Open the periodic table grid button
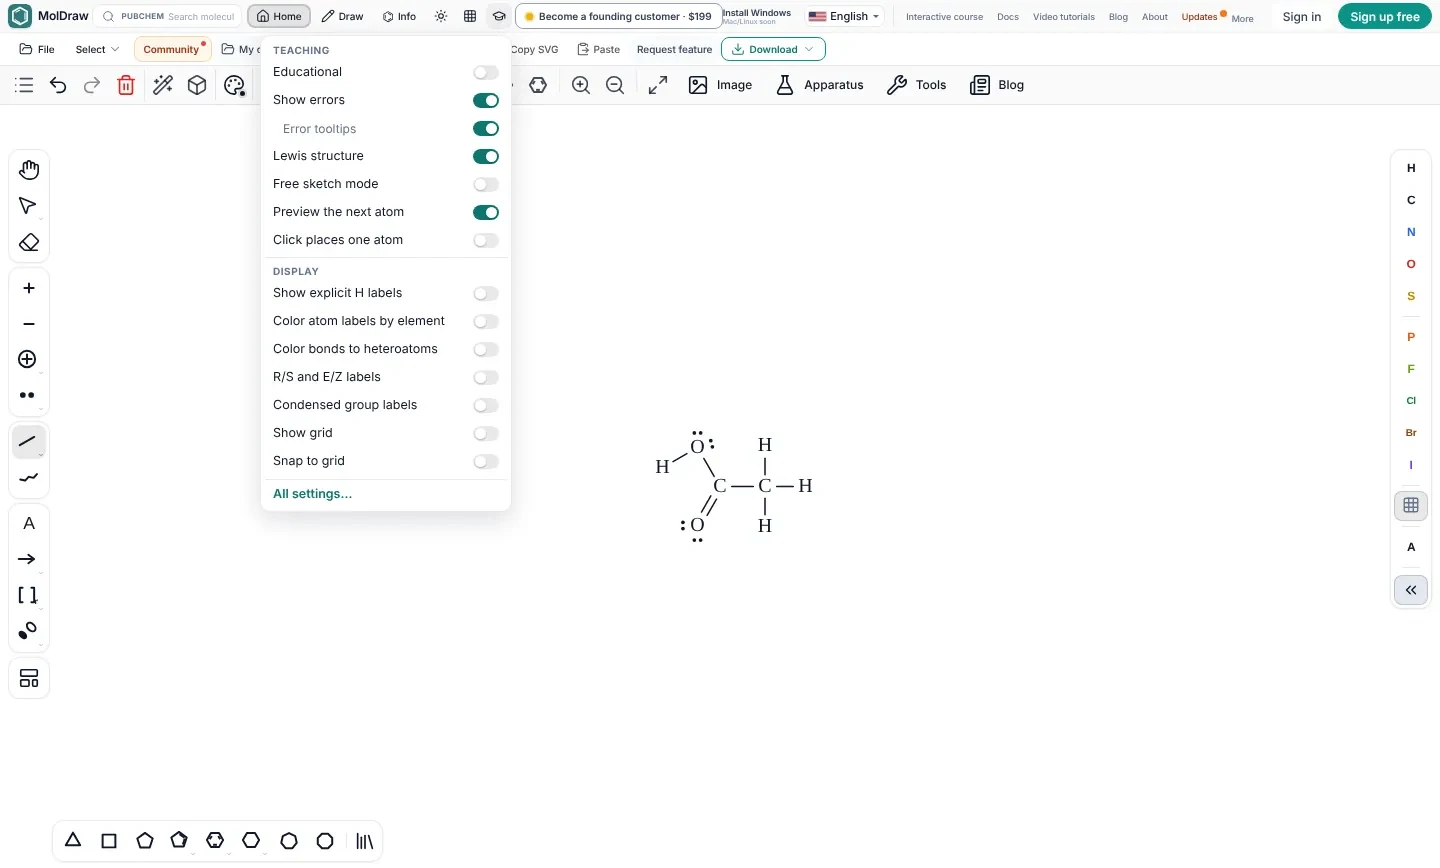Screen dimensions: 1440x868 (x=1411, y=505)
